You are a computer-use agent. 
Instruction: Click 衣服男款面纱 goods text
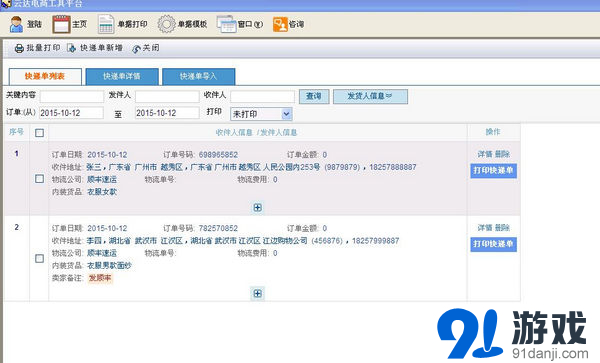tap(109, 265)
